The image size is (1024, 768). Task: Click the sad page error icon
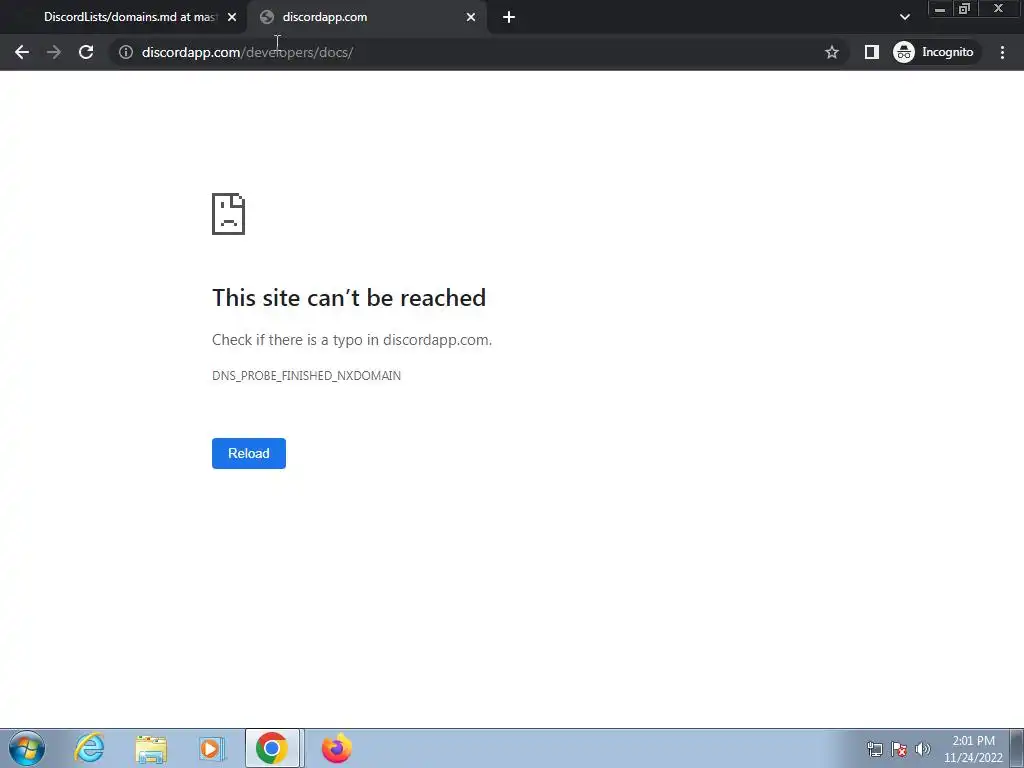tap(229, 214)
